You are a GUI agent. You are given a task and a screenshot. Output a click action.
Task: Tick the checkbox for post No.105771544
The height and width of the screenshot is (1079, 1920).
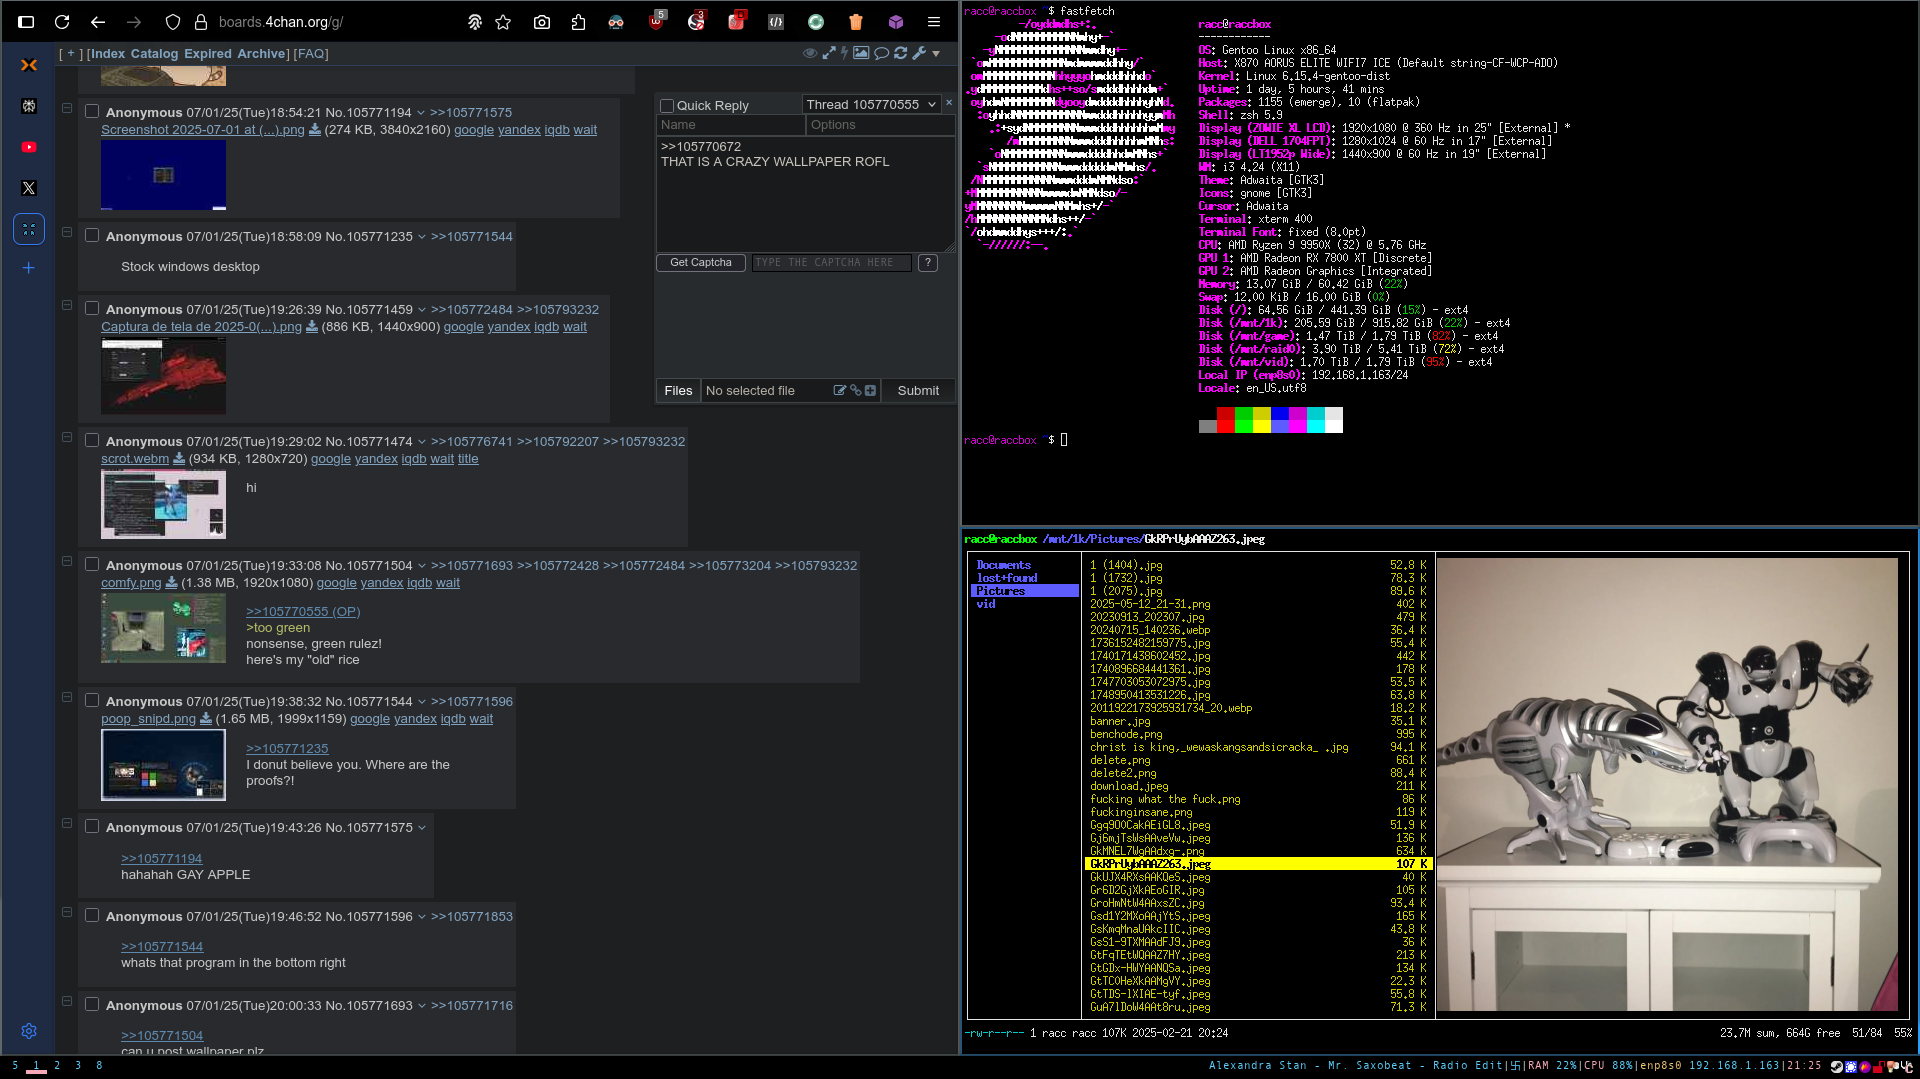(x=92, y=701)
